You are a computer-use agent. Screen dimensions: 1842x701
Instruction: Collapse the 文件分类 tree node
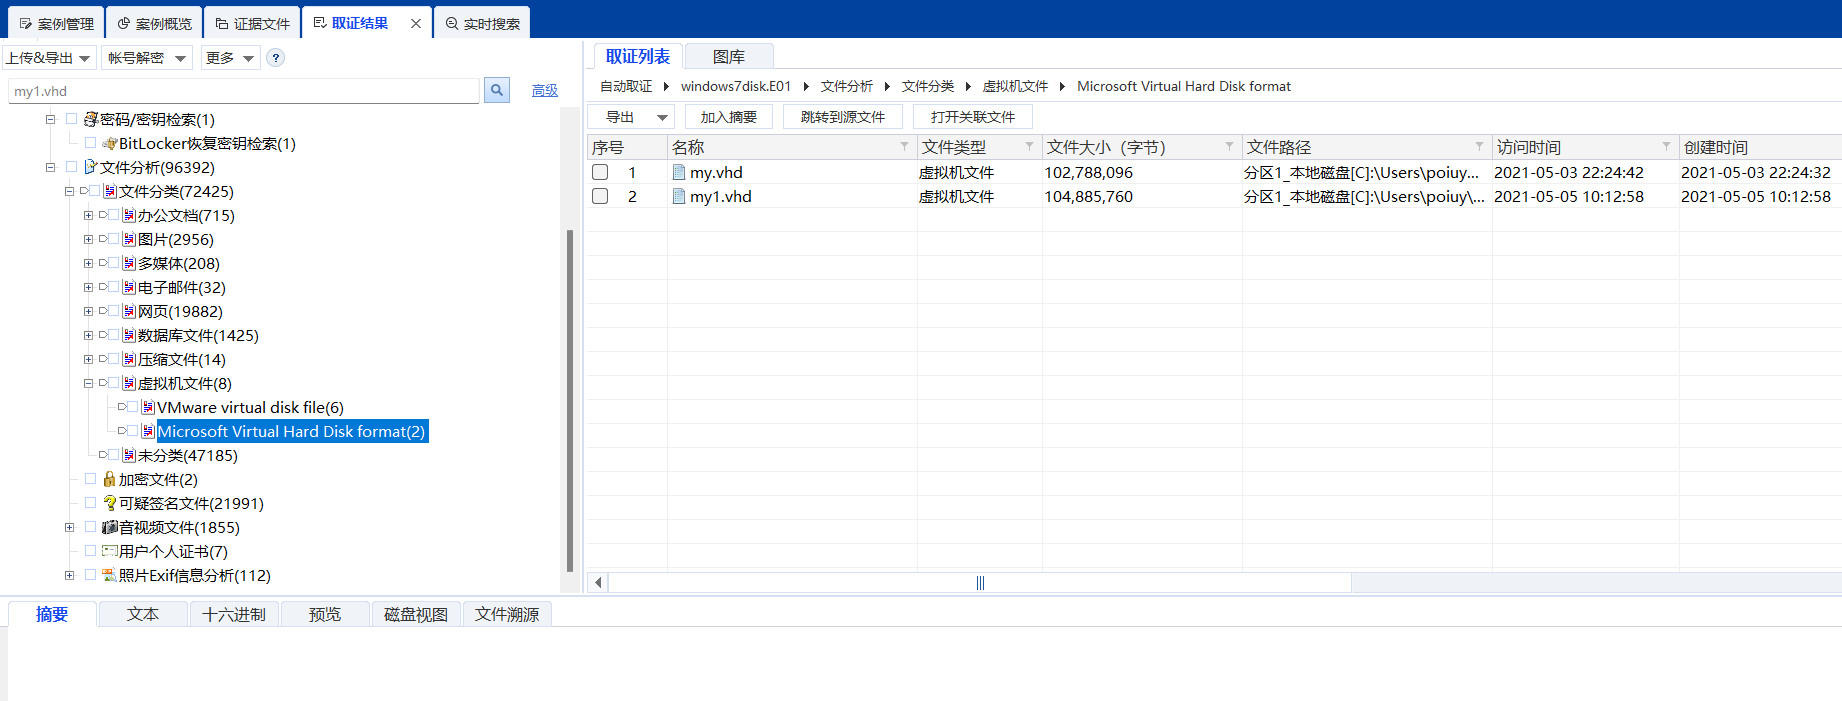(x=69, y=191)
